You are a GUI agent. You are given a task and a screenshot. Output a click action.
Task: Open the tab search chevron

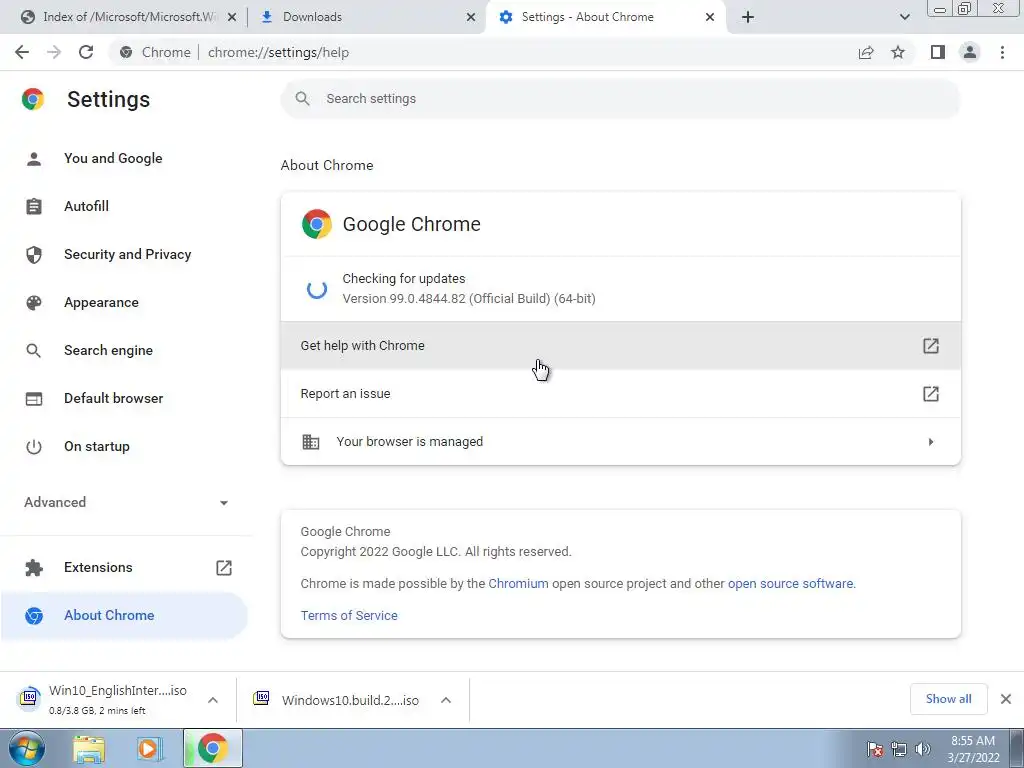904,17
